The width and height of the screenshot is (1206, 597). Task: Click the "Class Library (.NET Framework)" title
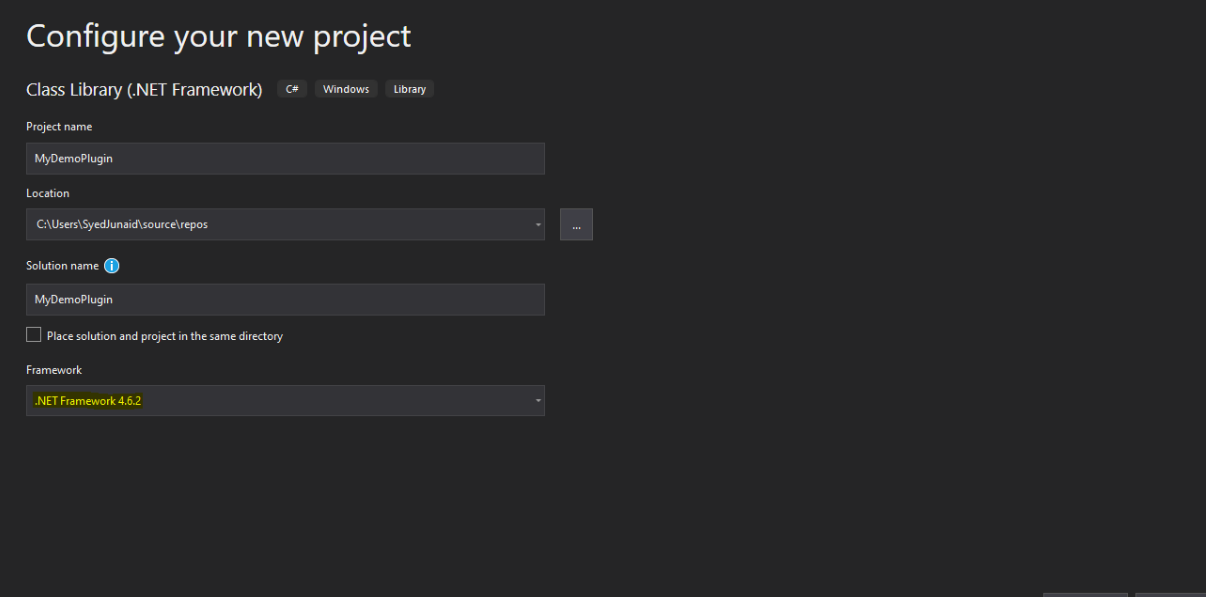coord(144,89)
